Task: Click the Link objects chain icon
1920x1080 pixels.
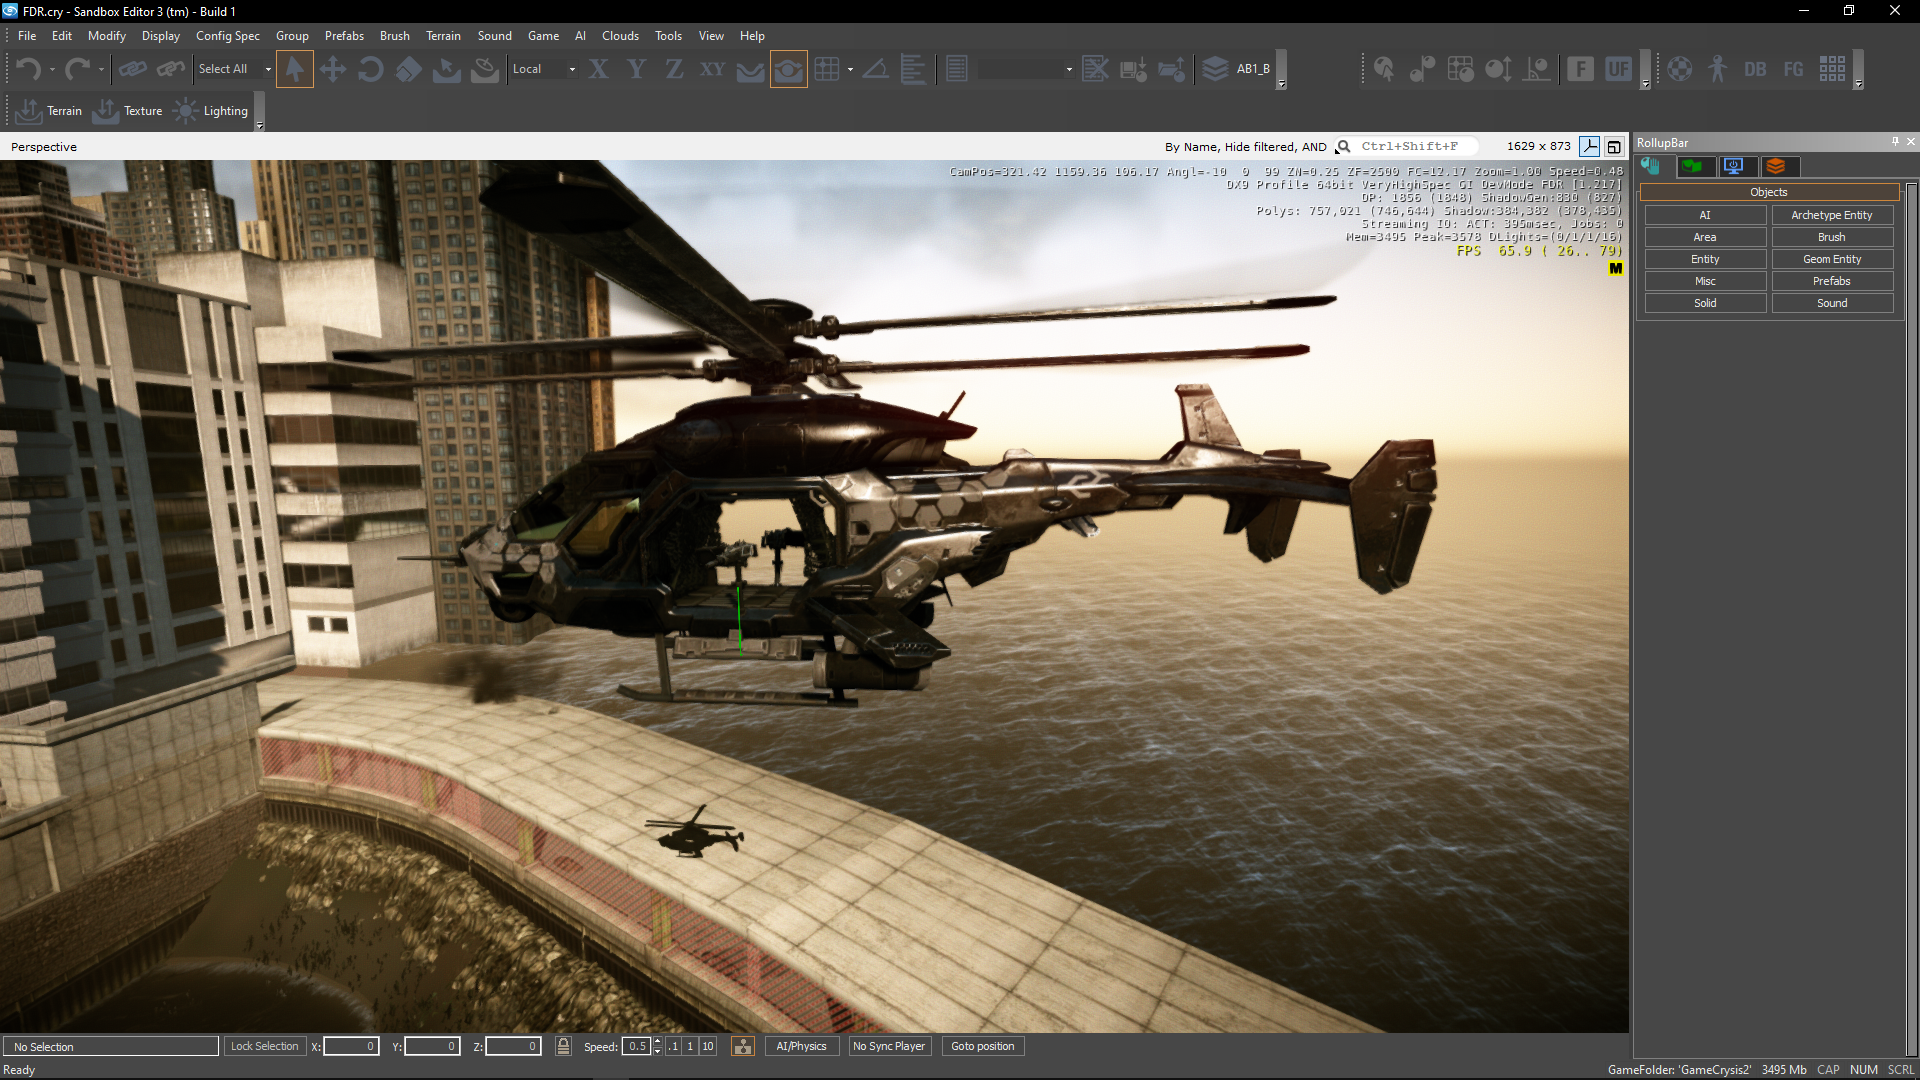Action: pyautogui.click(x=132, y=69)
